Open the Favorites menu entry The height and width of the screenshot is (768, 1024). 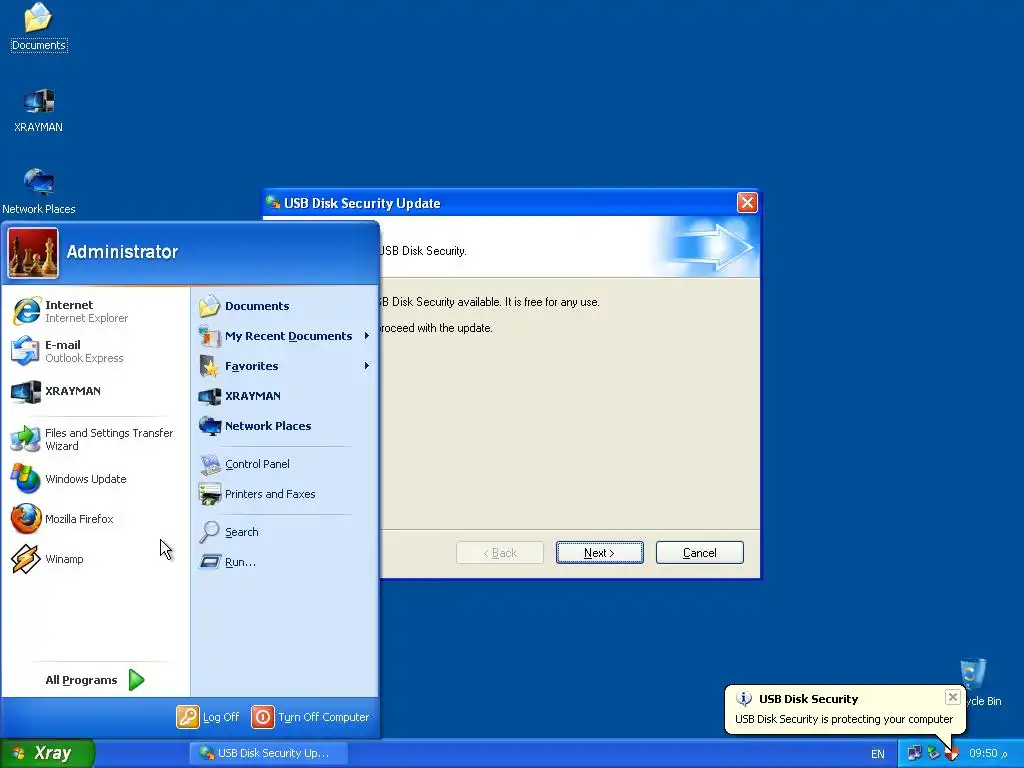285,366
